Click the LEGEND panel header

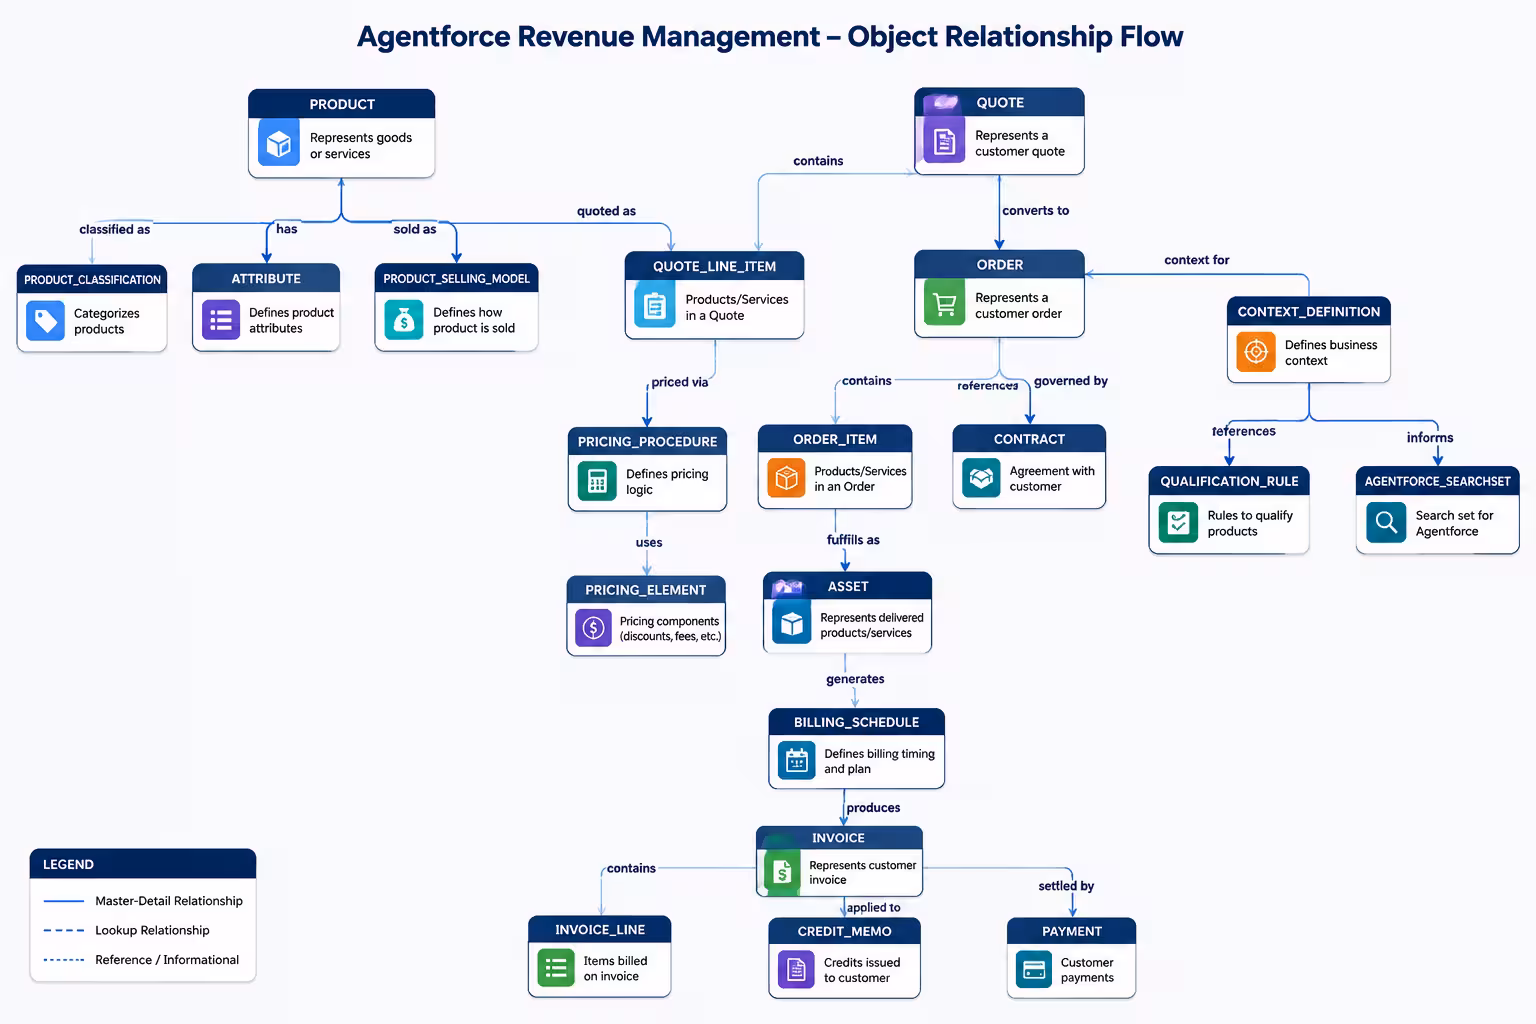click(143, 864)
